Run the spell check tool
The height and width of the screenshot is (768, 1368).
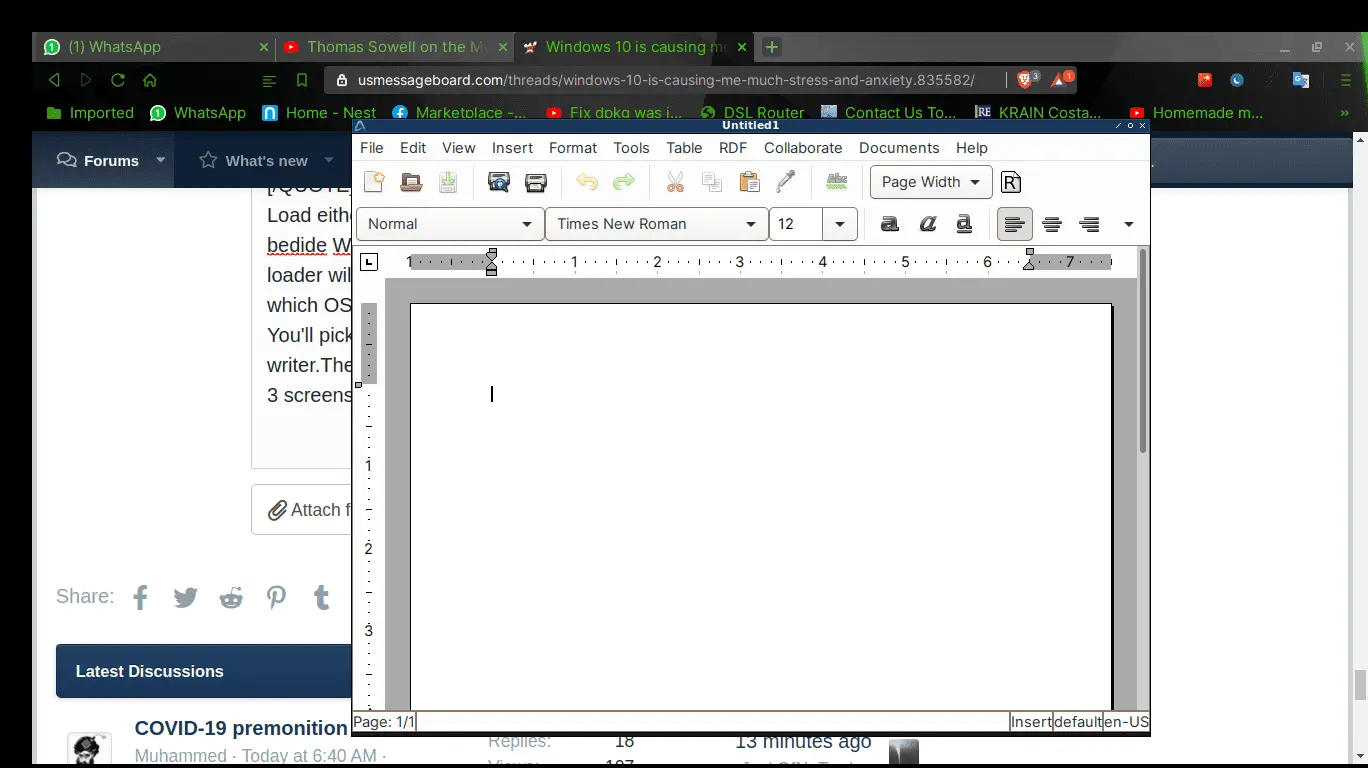pyautogui.click(x=836, y=182)
